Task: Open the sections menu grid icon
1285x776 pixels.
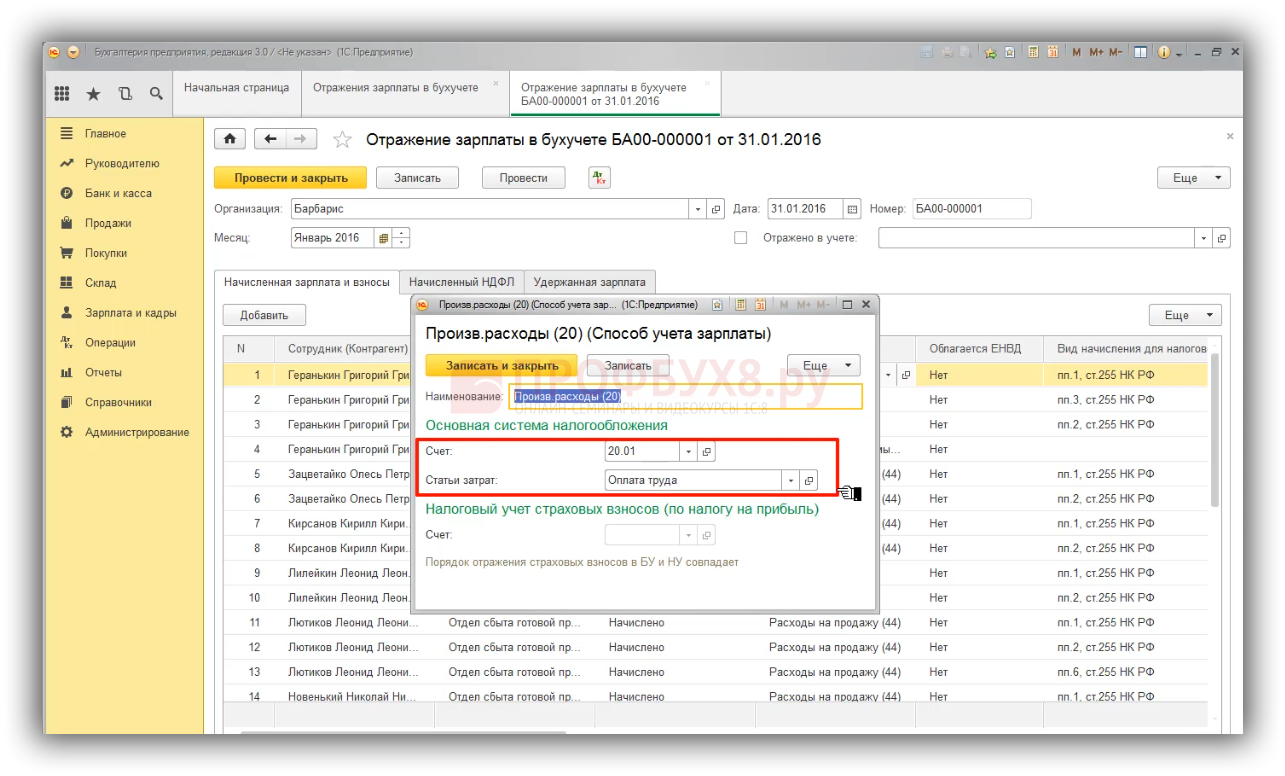Action: click(62, 94)
